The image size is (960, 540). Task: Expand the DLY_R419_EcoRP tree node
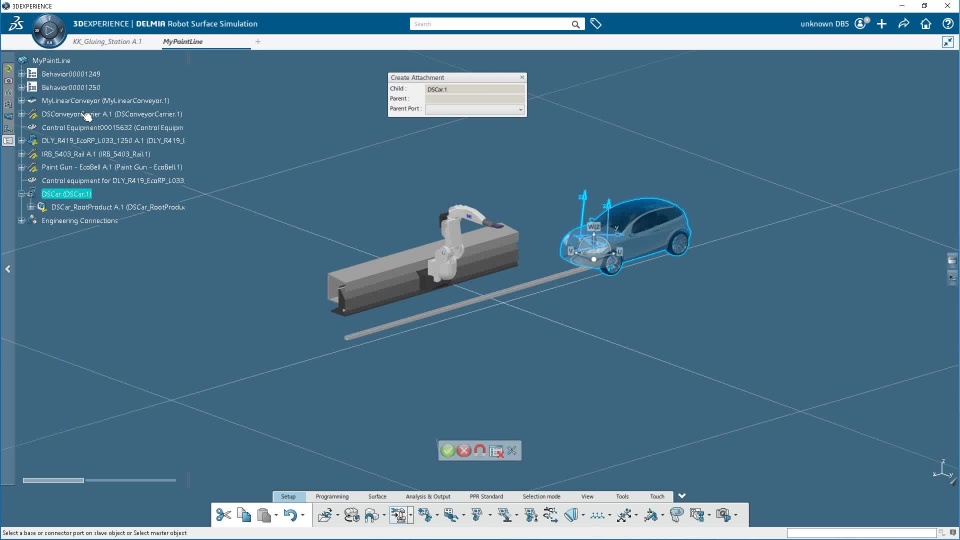click(x=21, y=141)
